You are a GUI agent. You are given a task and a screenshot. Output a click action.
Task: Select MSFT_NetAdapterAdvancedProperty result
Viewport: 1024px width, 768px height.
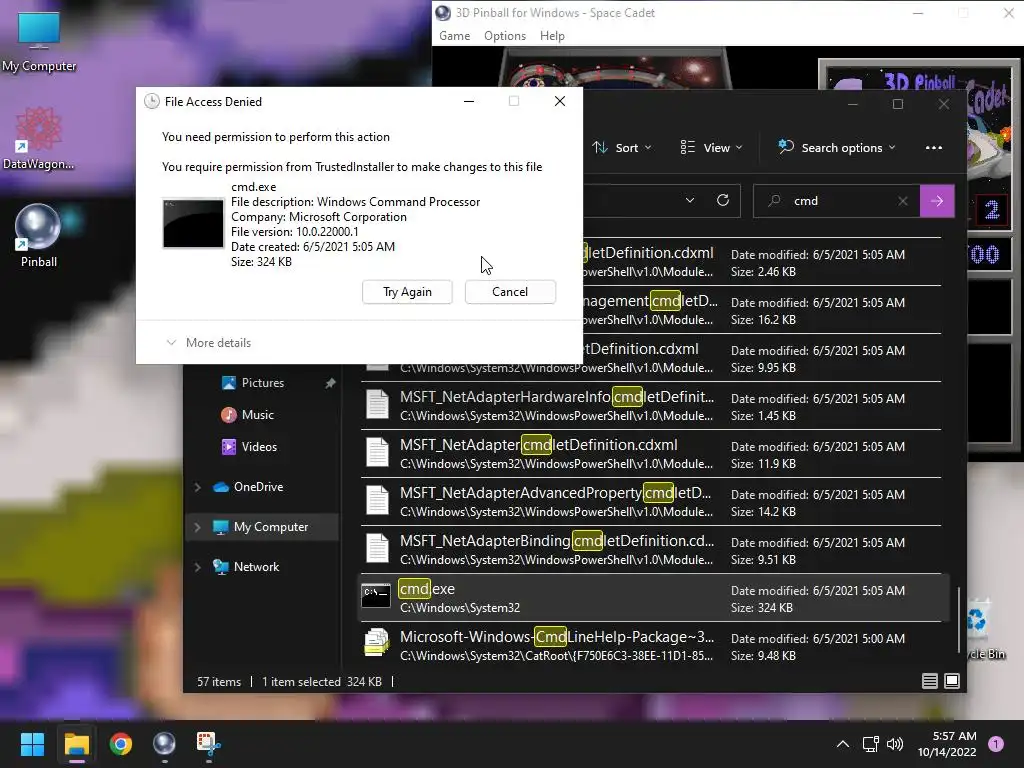coord(651,502)
